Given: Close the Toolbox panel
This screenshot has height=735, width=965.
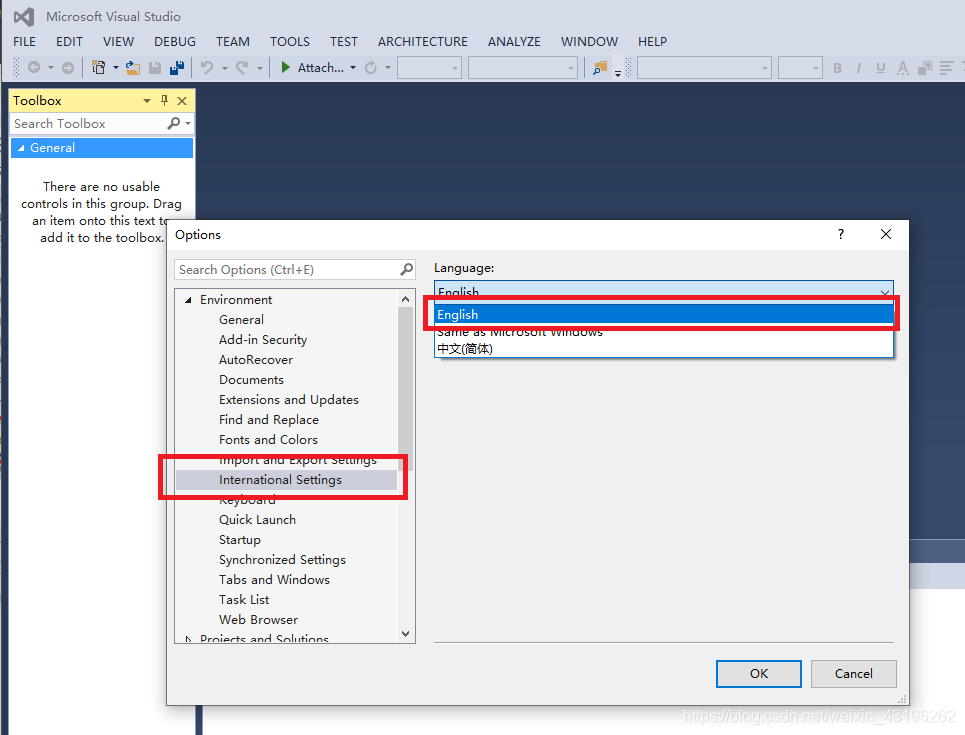Looking at the screenshot, I should pos(182,100).
